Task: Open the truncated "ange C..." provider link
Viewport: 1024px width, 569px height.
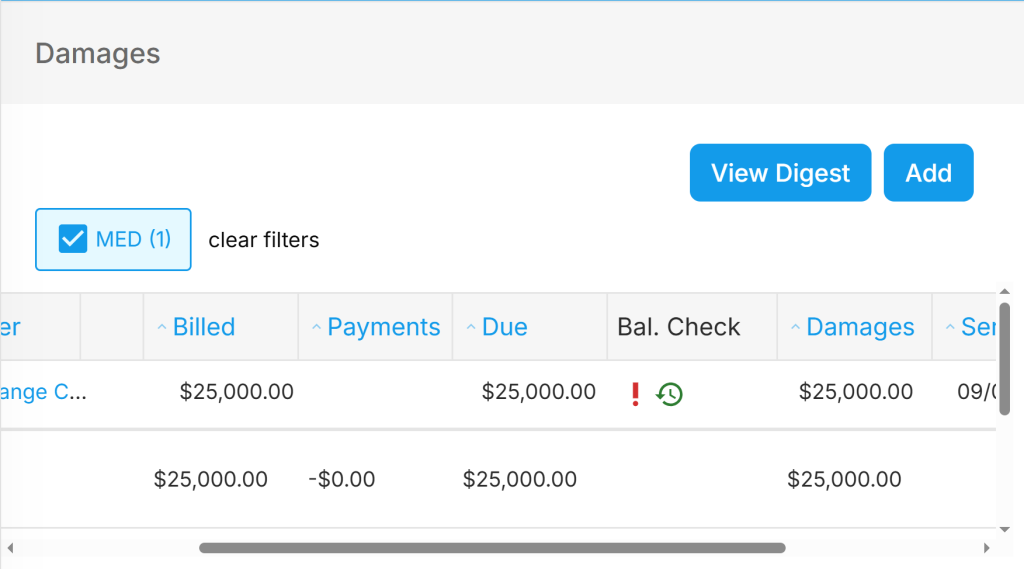Action: point(42,392)
